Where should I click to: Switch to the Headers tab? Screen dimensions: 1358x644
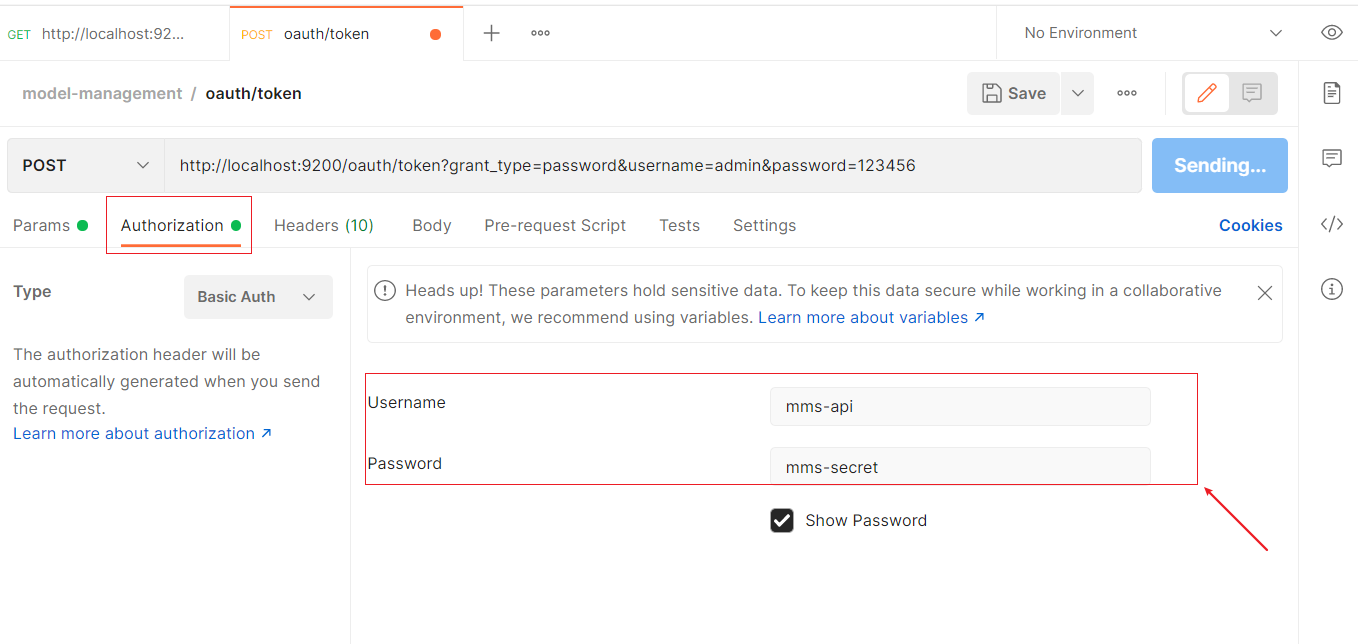tap(323, 225)
